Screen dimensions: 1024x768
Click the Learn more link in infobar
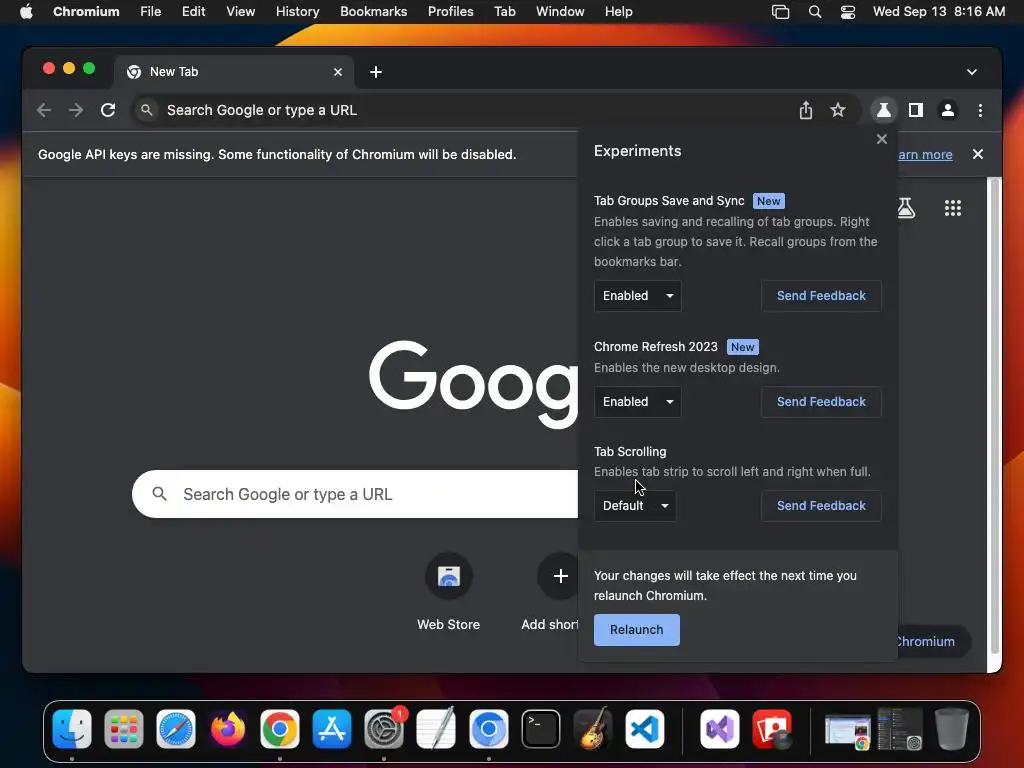coord(925,155)
